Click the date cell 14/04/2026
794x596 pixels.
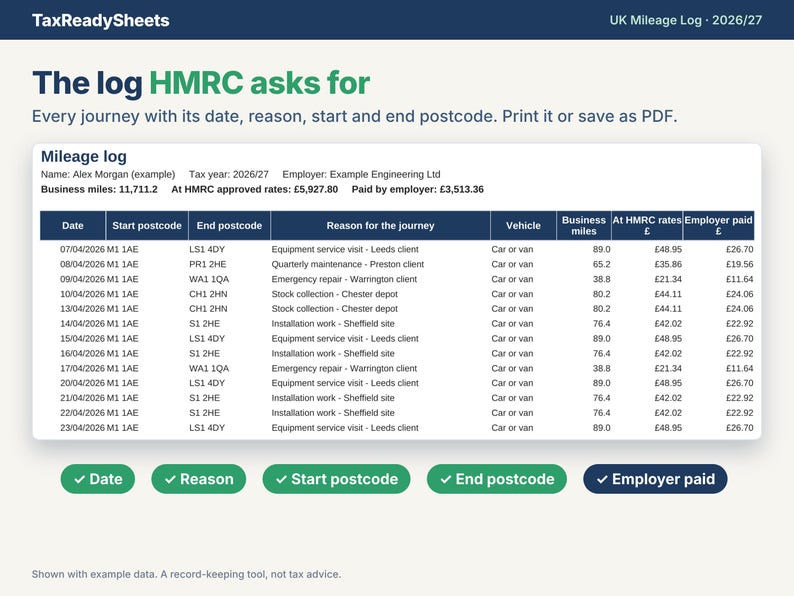coord(83,324)
